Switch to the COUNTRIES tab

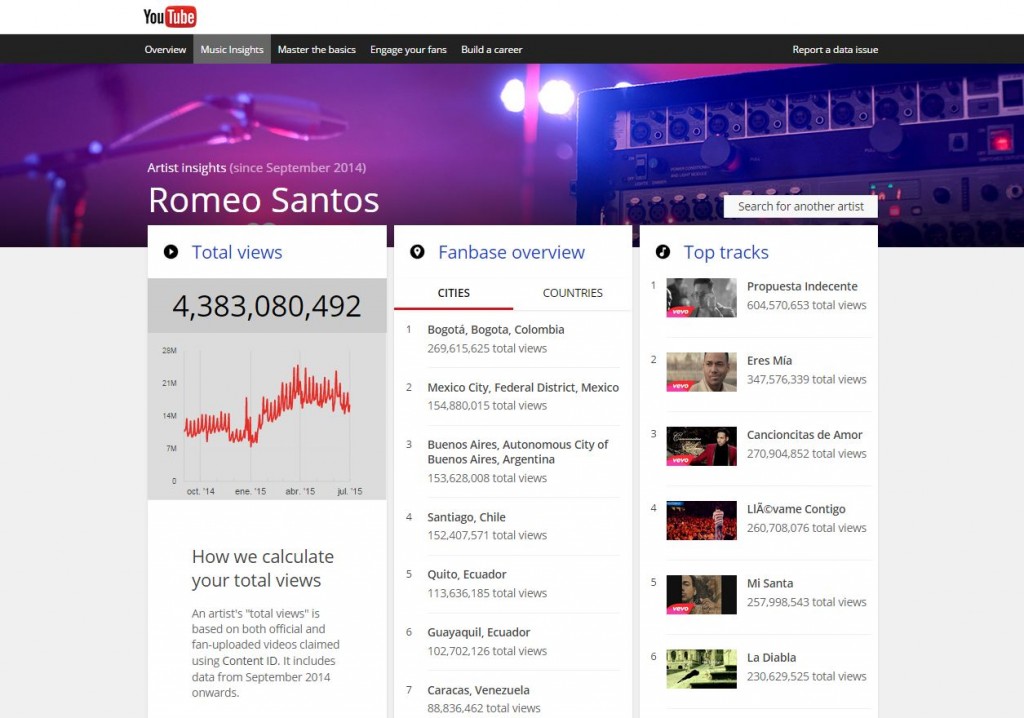(573, 293)
